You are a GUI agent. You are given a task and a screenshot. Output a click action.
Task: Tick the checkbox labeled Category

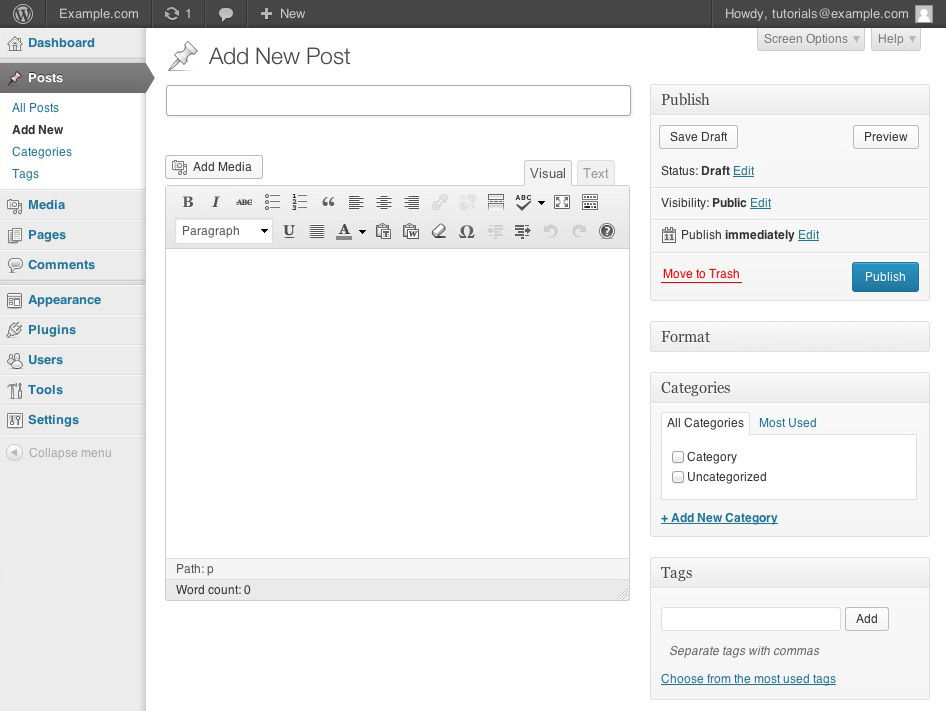pos(678,457)
